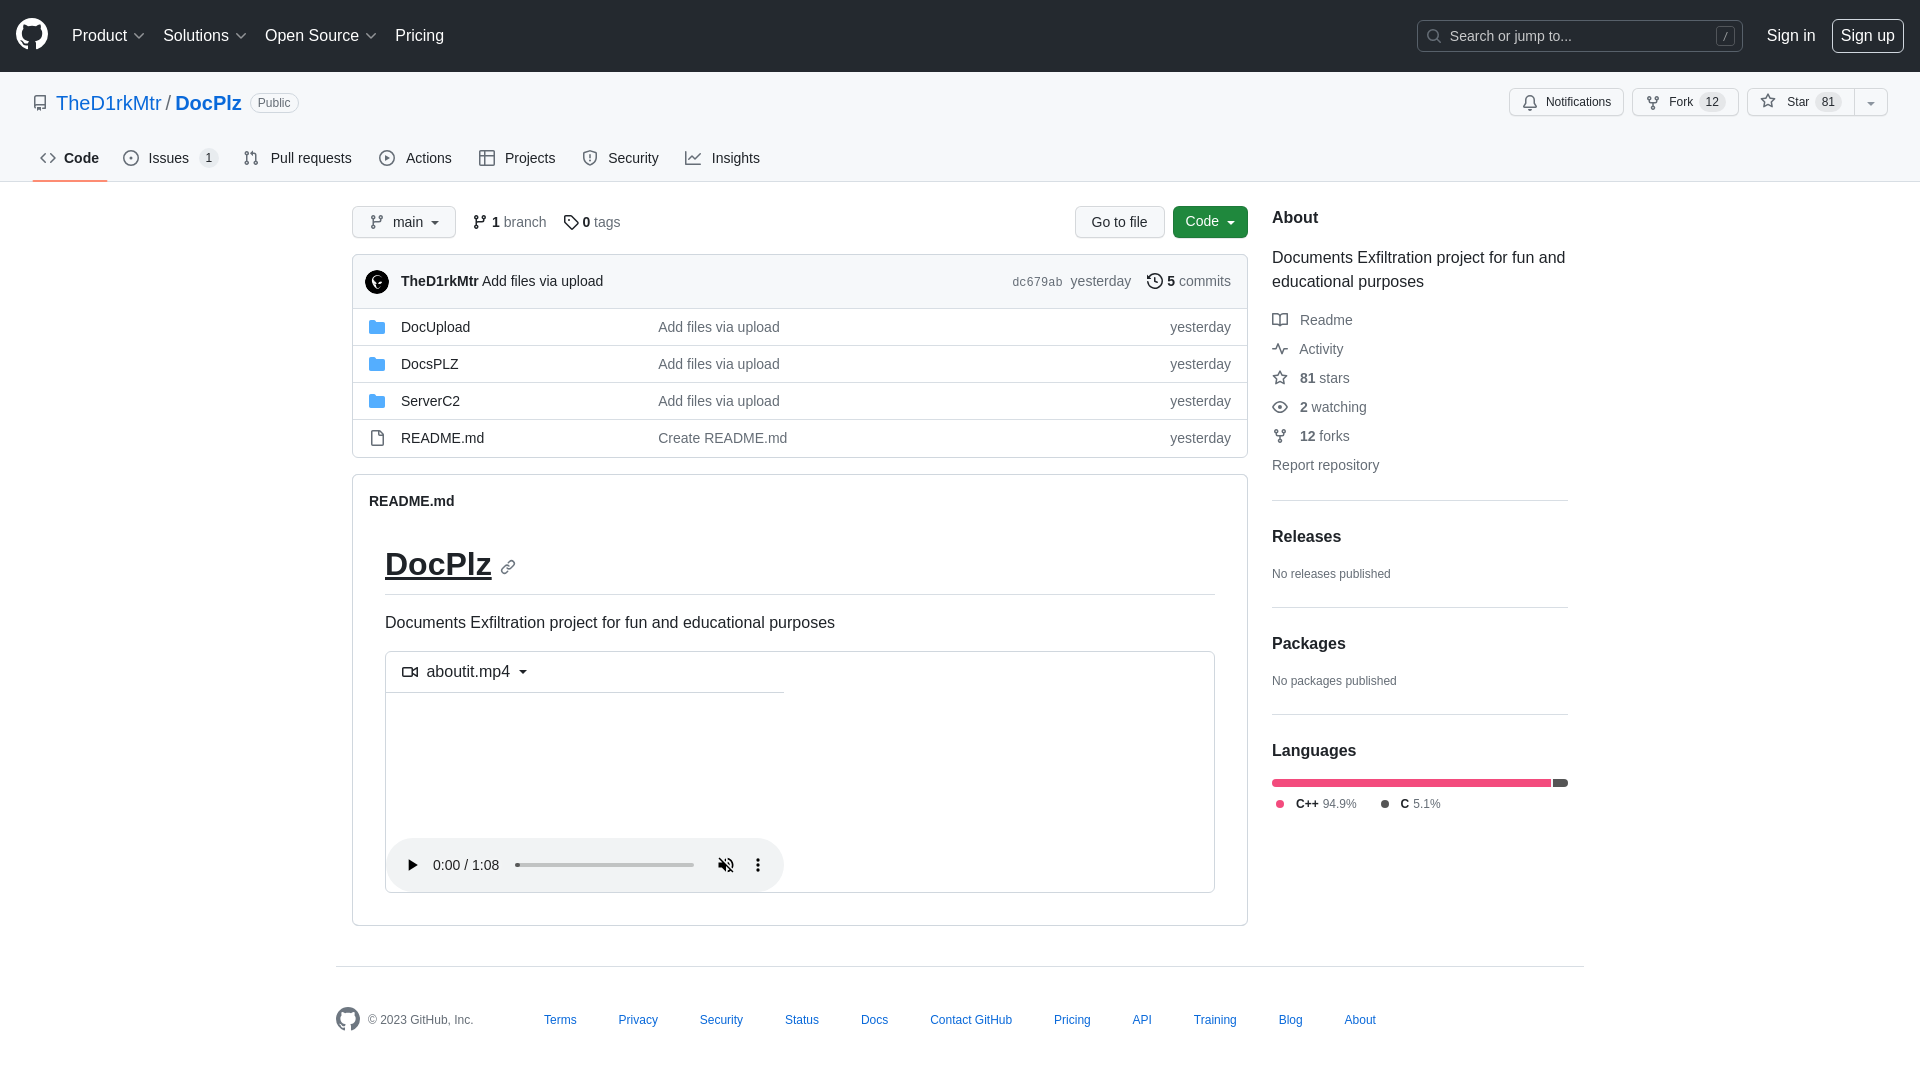Image resolution: width=1920 pixels, height=1080 pixels.
Task: Open the dc679ab commit hash link
Action: point(1037,282)
